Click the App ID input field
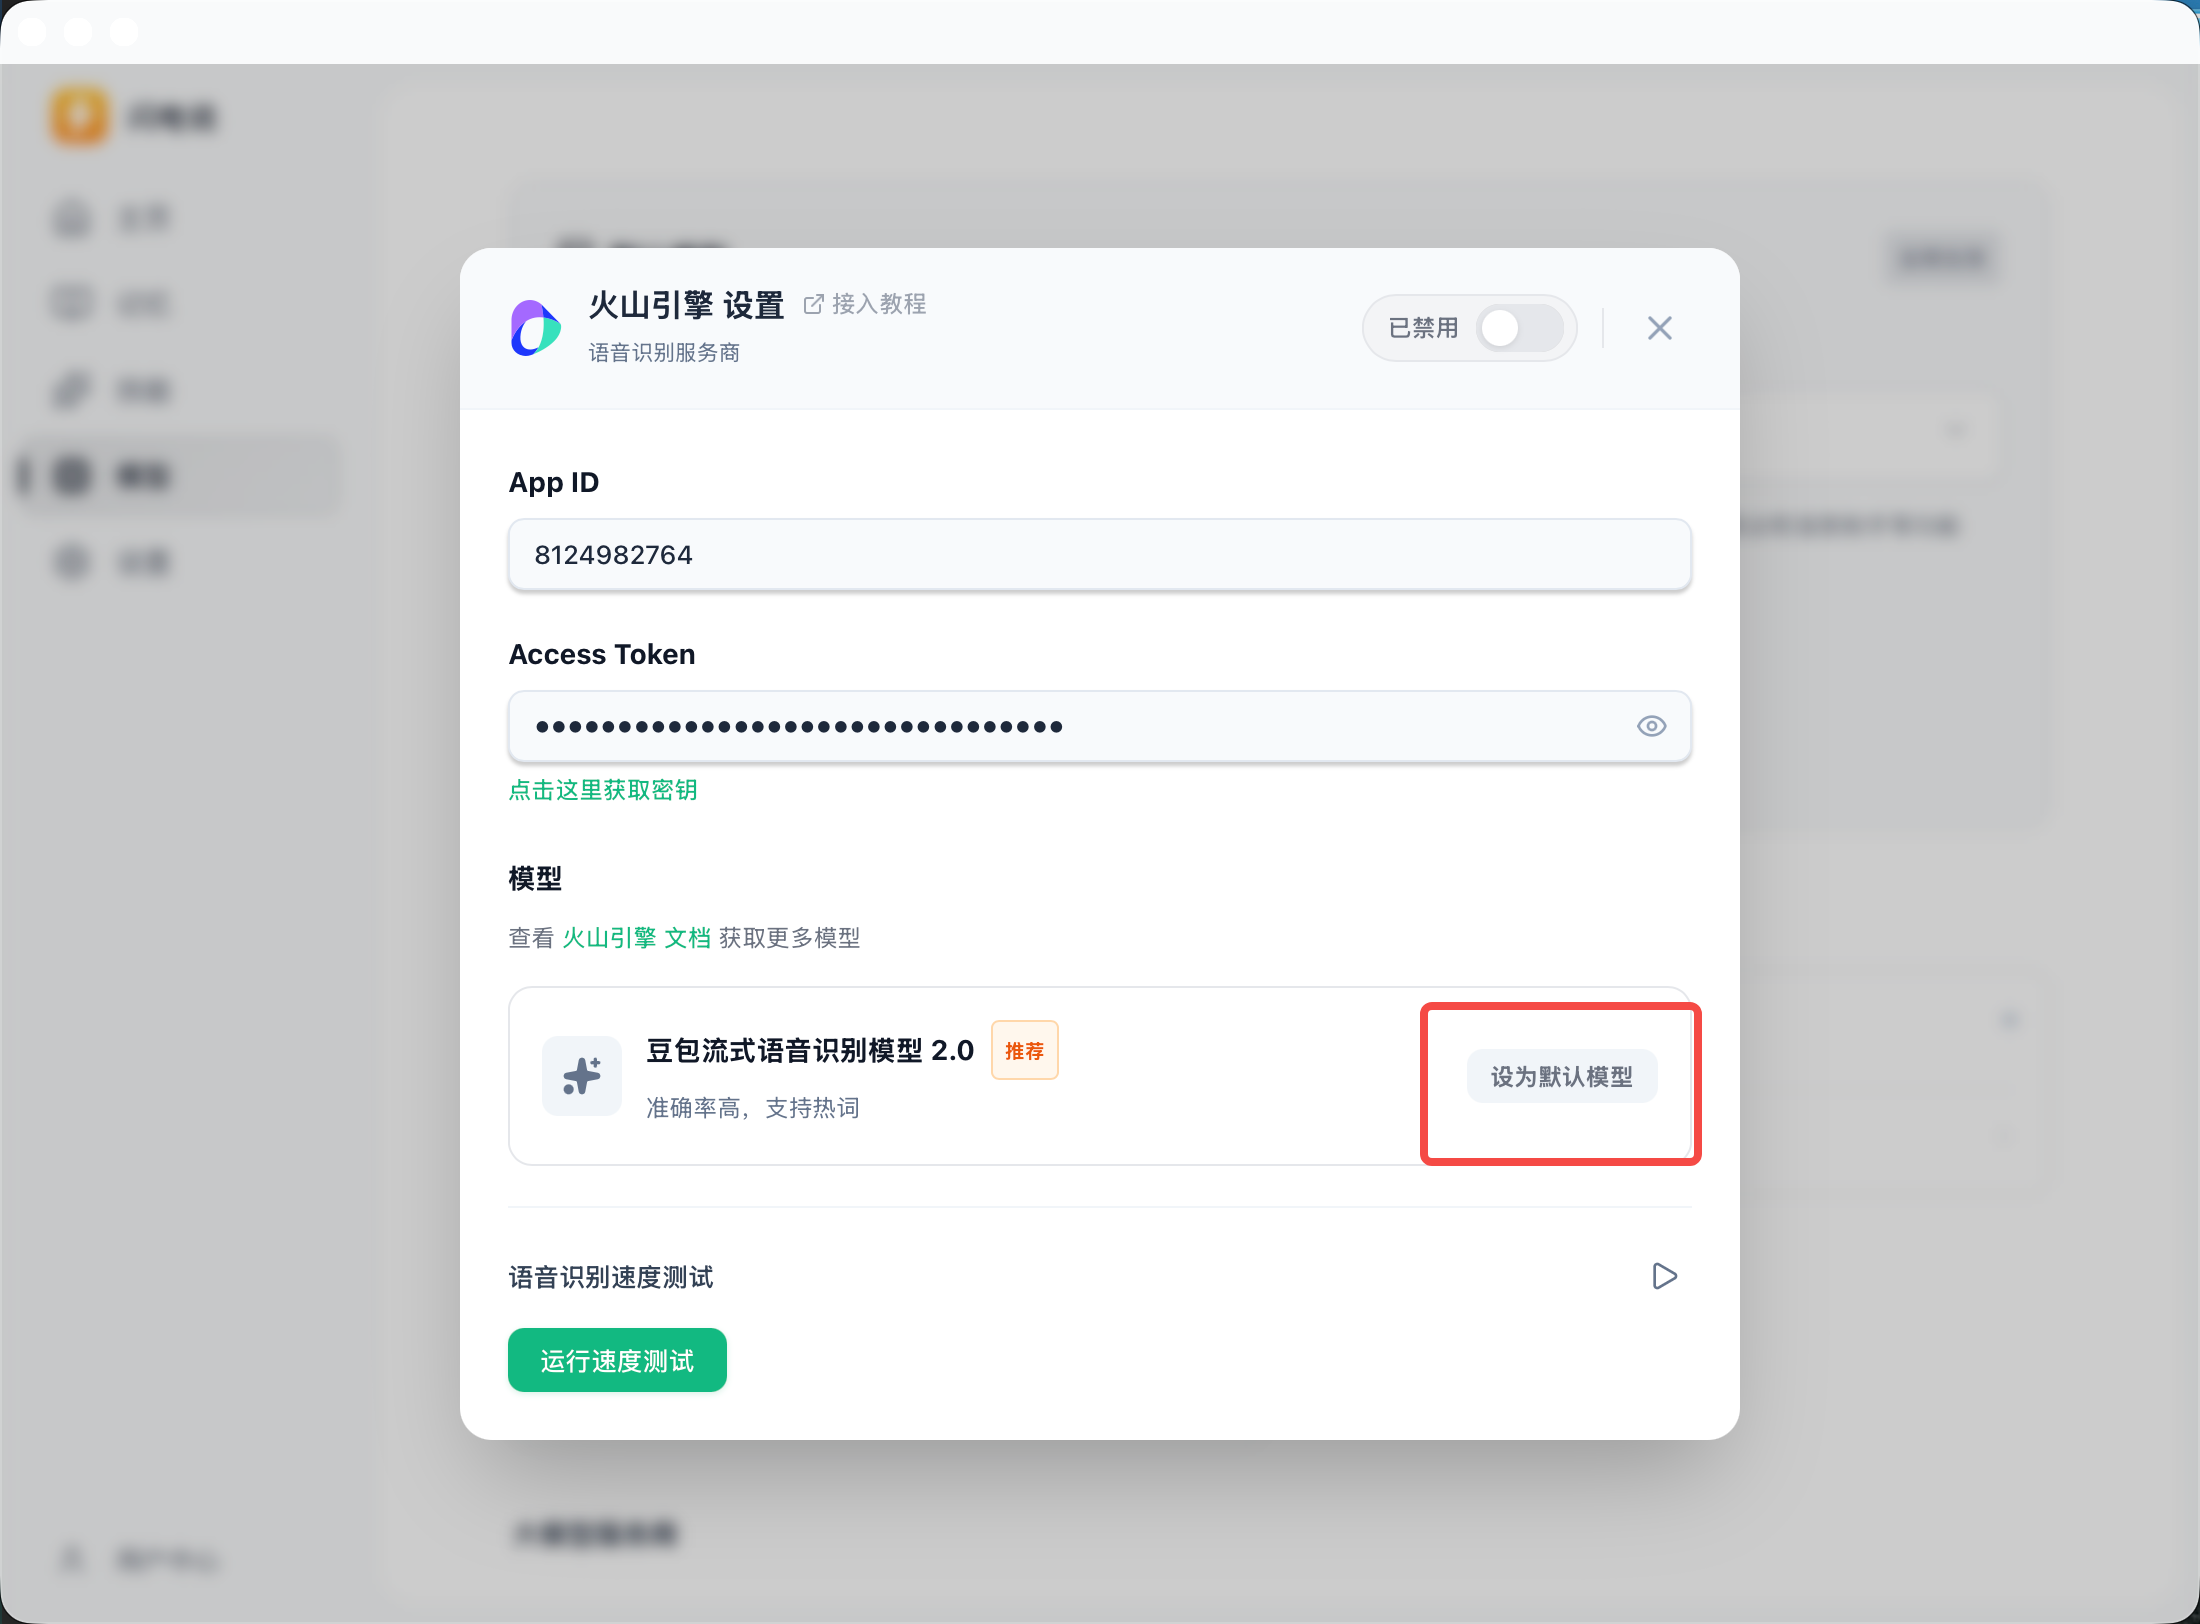Viewport: 2200px width, 1624px height. (1099, 555)
